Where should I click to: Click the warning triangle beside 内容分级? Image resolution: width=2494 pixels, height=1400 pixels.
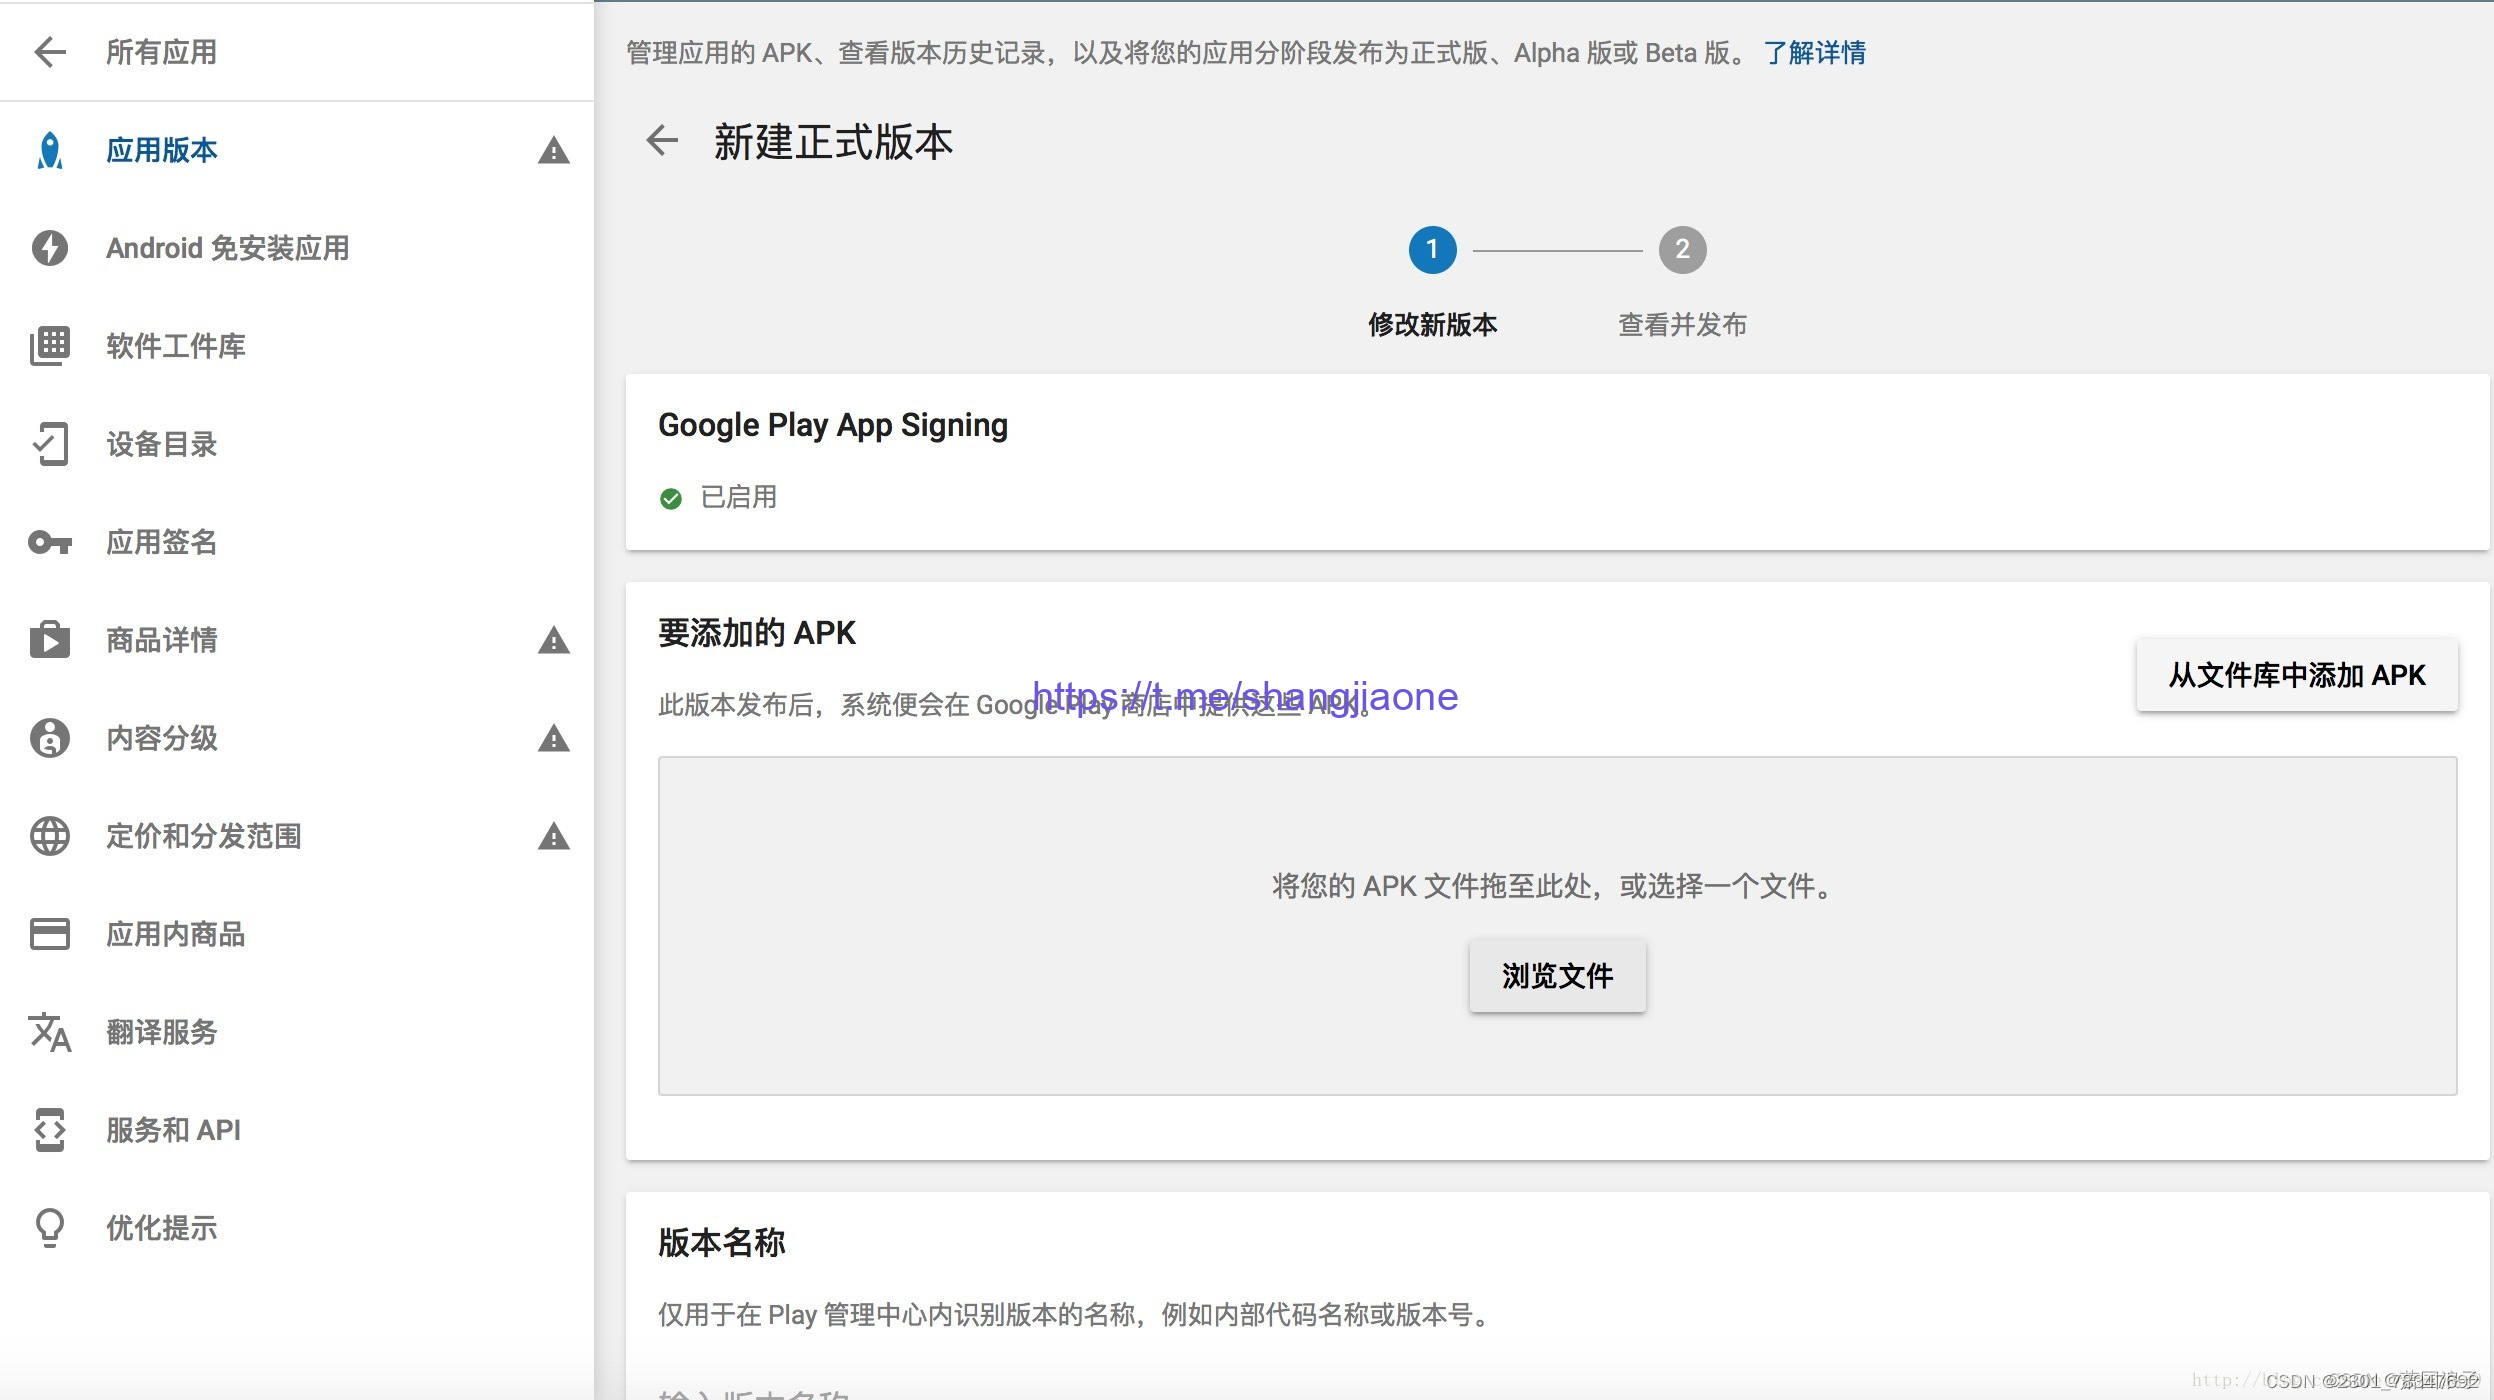tap(553, 739)
